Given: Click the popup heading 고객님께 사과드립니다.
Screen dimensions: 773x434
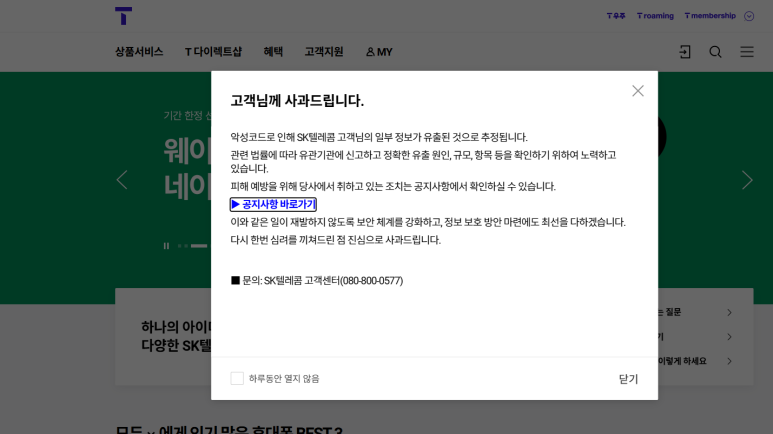Looking at the screenshot, I should (297, 101).
